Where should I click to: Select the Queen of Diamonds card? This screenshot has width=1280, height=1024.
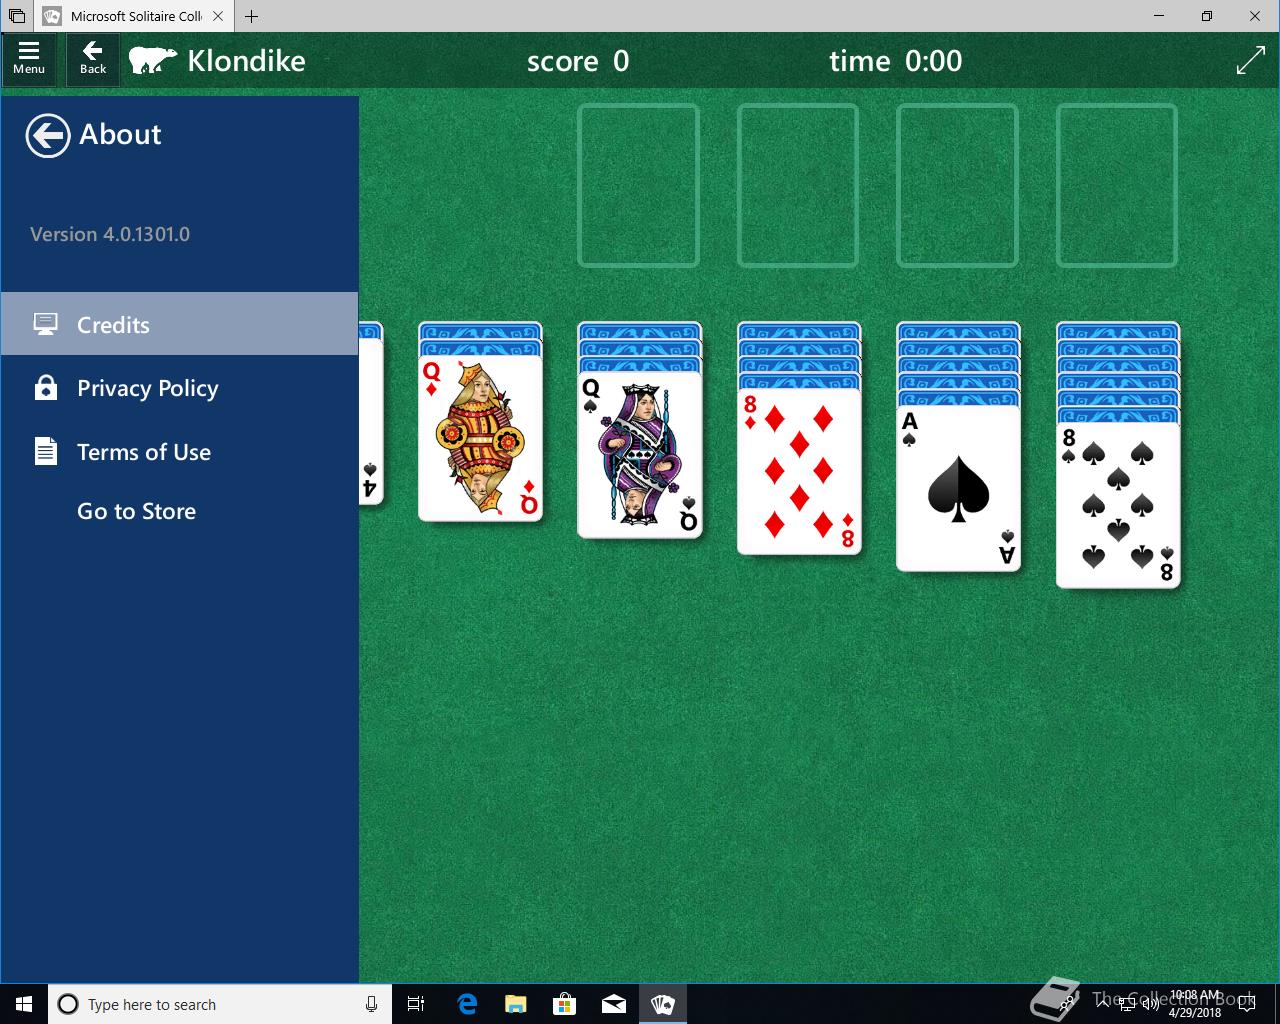pos(480,438)
